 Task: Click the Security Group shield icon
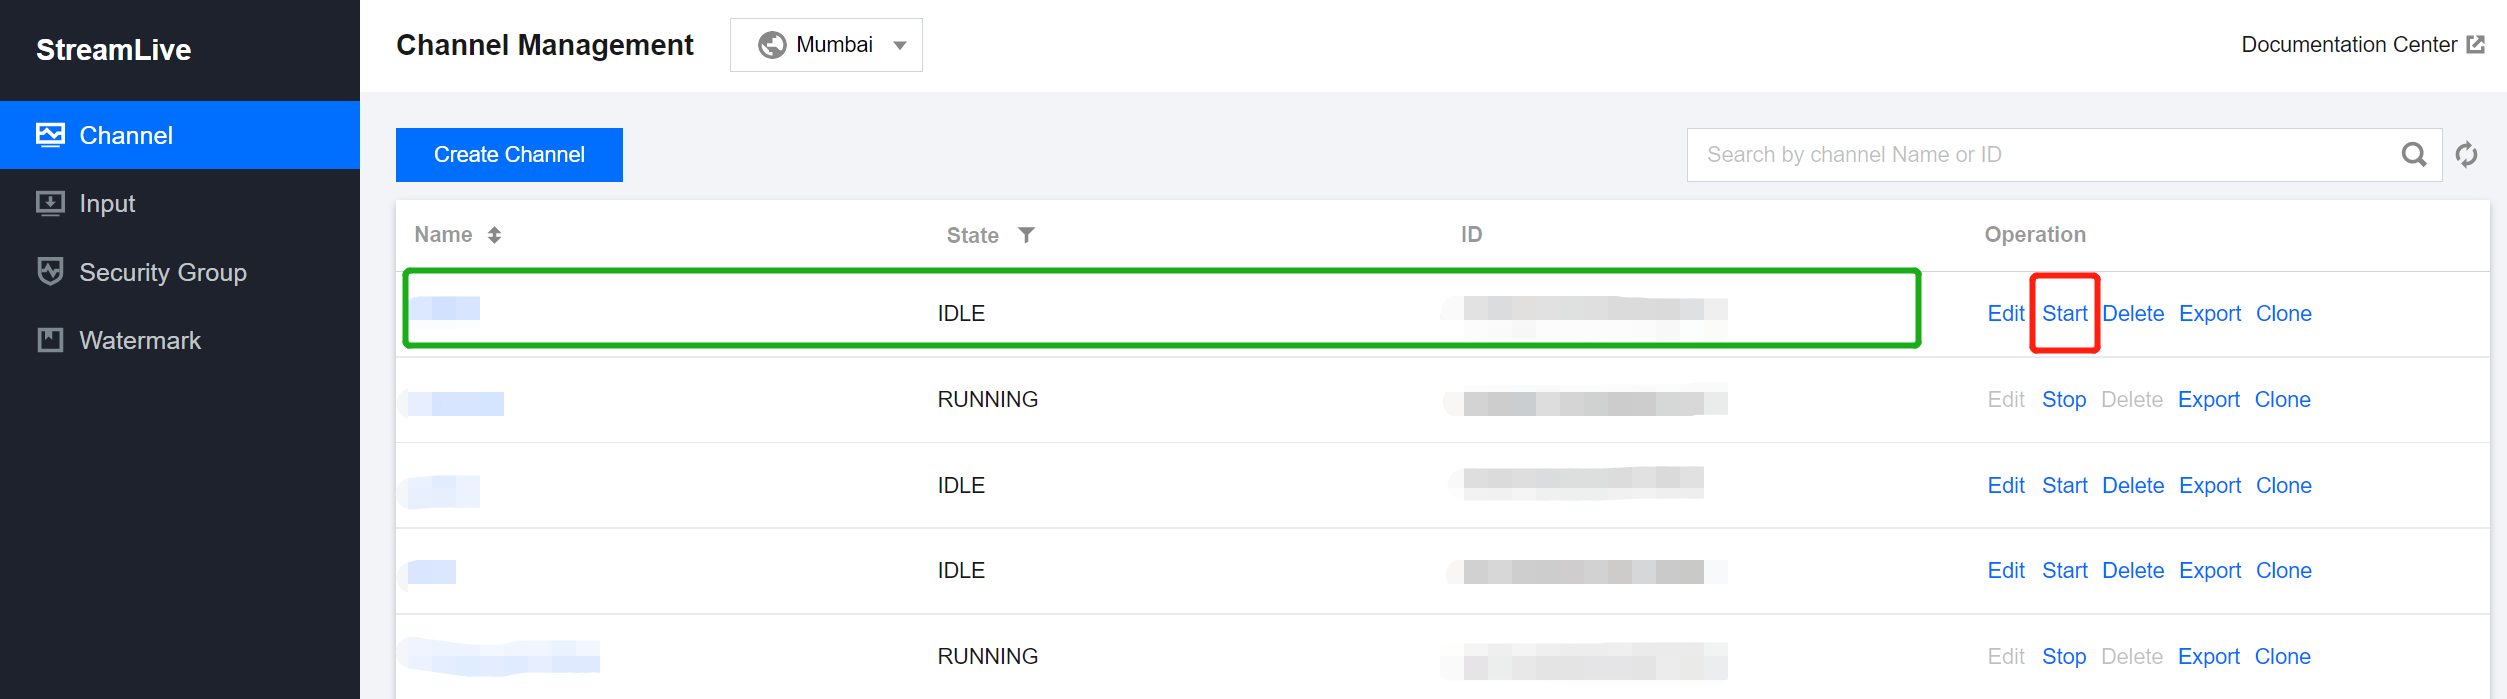(x=50, y=272)
